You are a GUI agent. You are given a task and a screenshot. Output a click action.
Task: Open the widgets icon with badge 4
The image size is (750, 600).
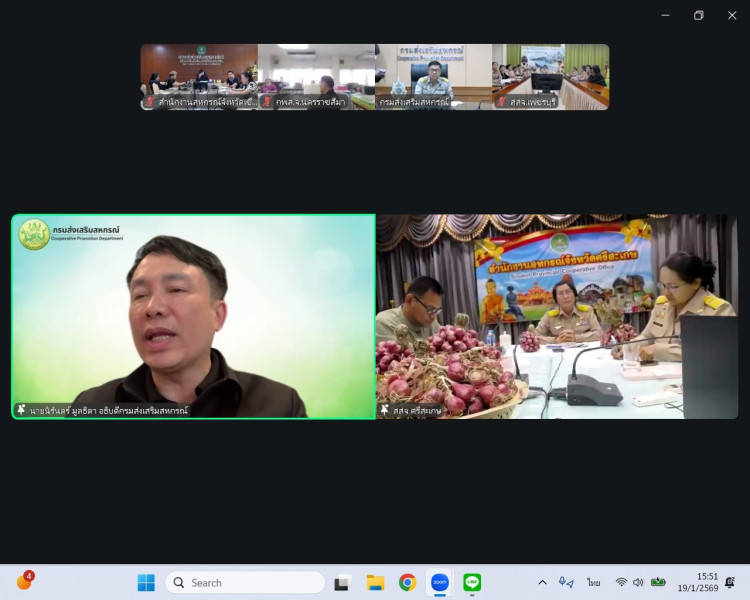(x=24, y=581)
